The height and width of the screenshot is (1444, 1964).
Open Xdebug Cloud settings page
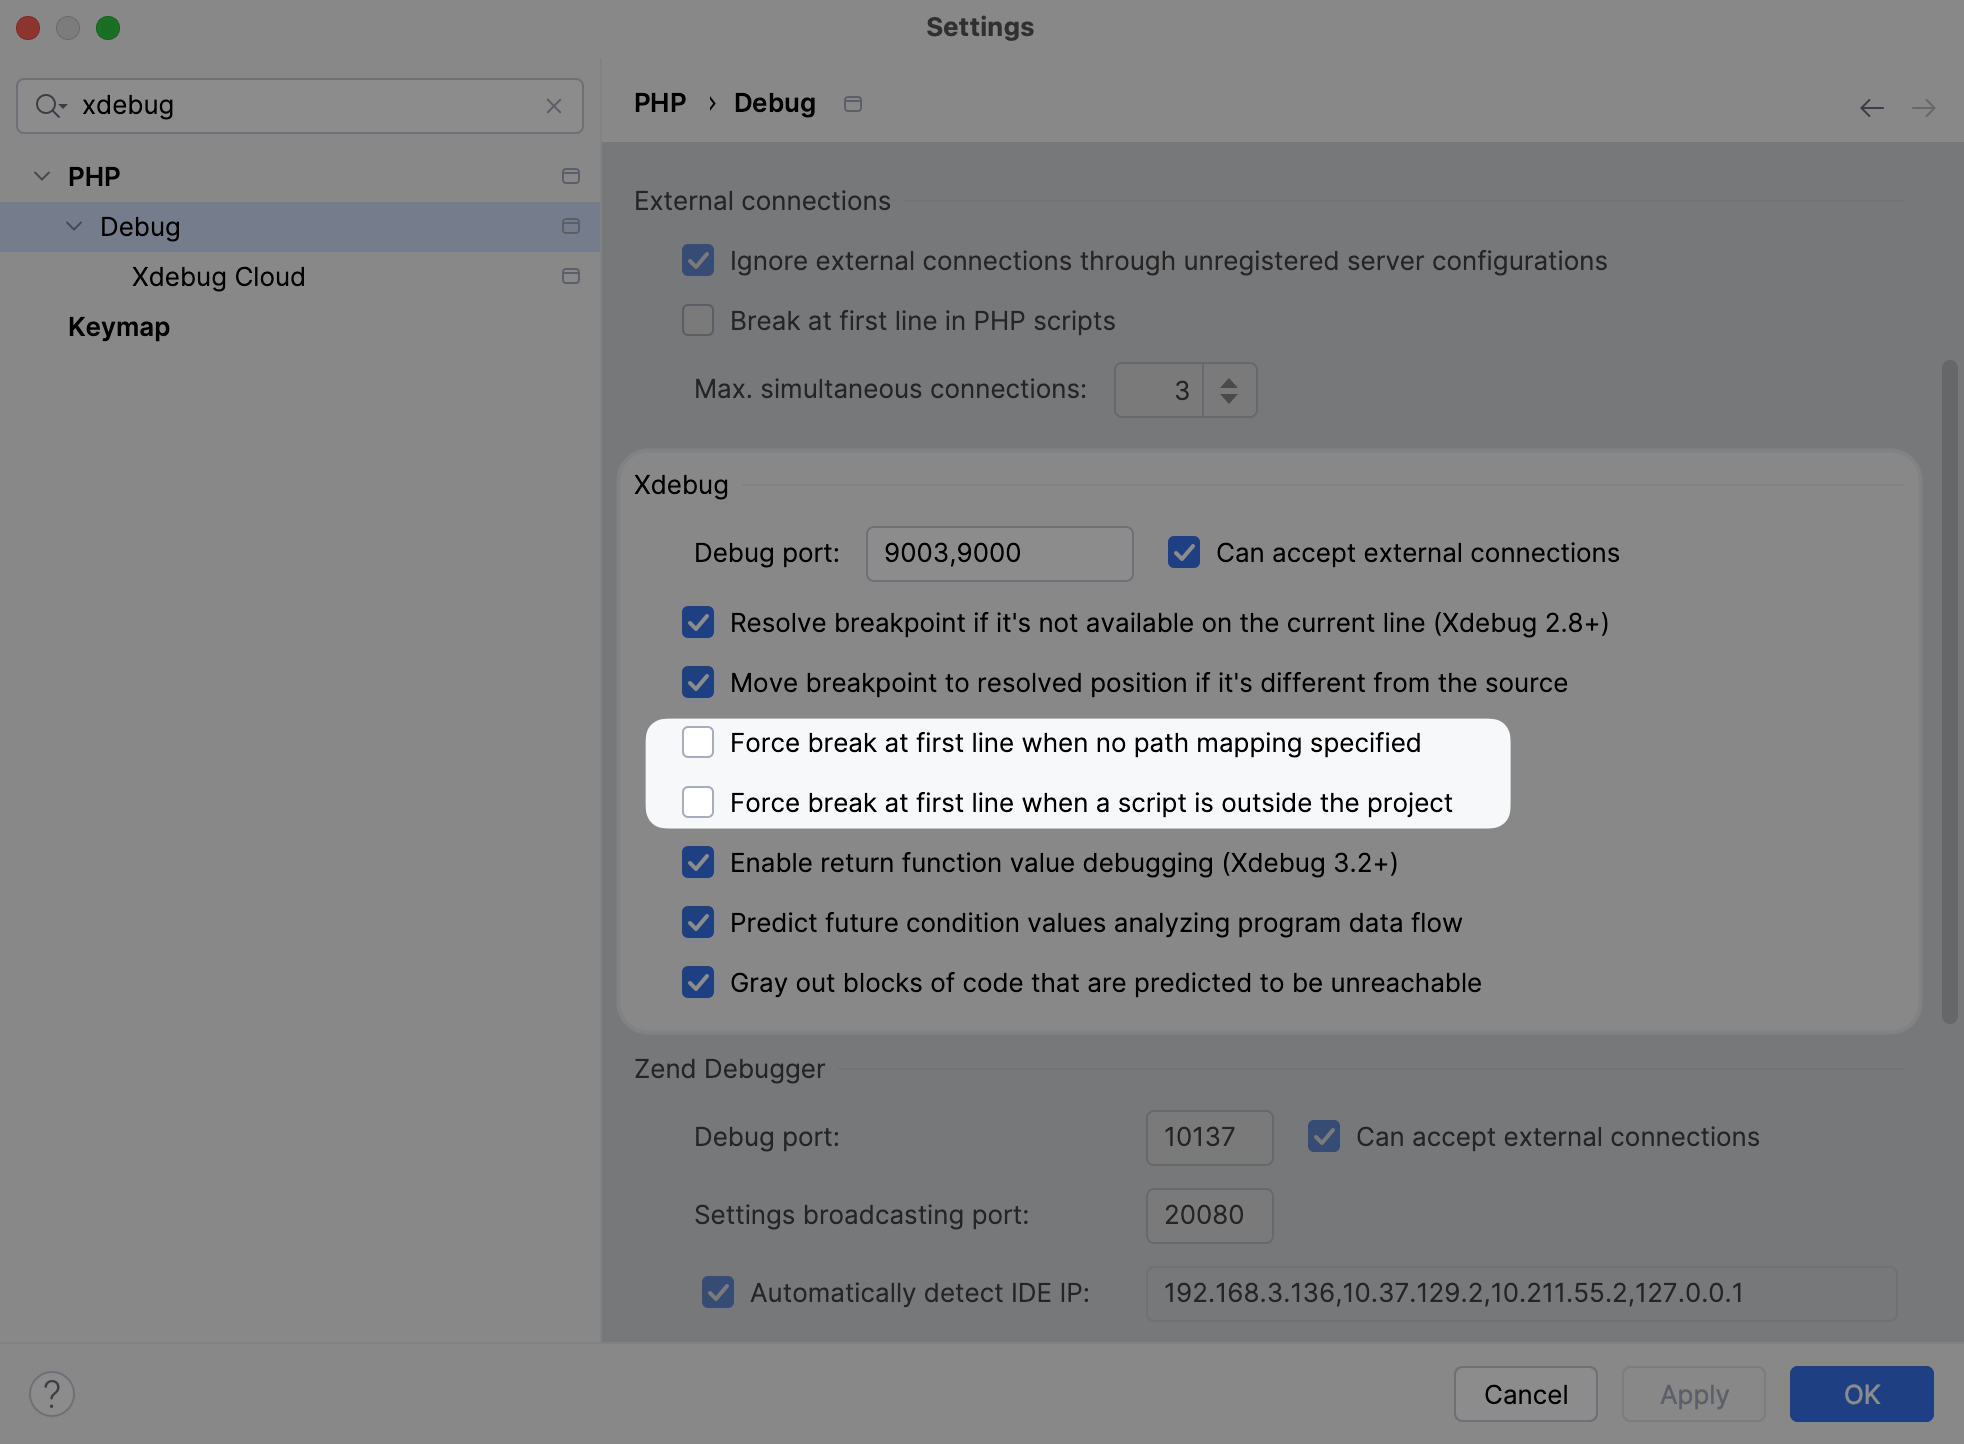click(218, 276)
